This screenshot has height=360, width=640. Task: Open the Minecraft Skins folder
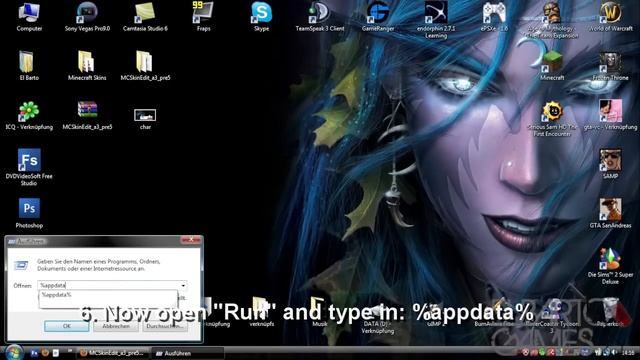point(87,65)
